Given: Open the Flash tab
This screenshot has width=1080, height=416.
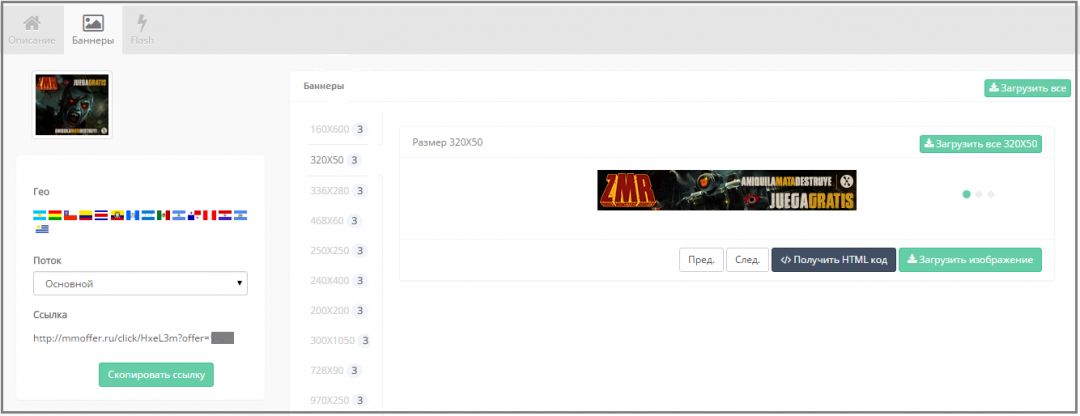Looking at the screenshot, I should click(142, 30).
